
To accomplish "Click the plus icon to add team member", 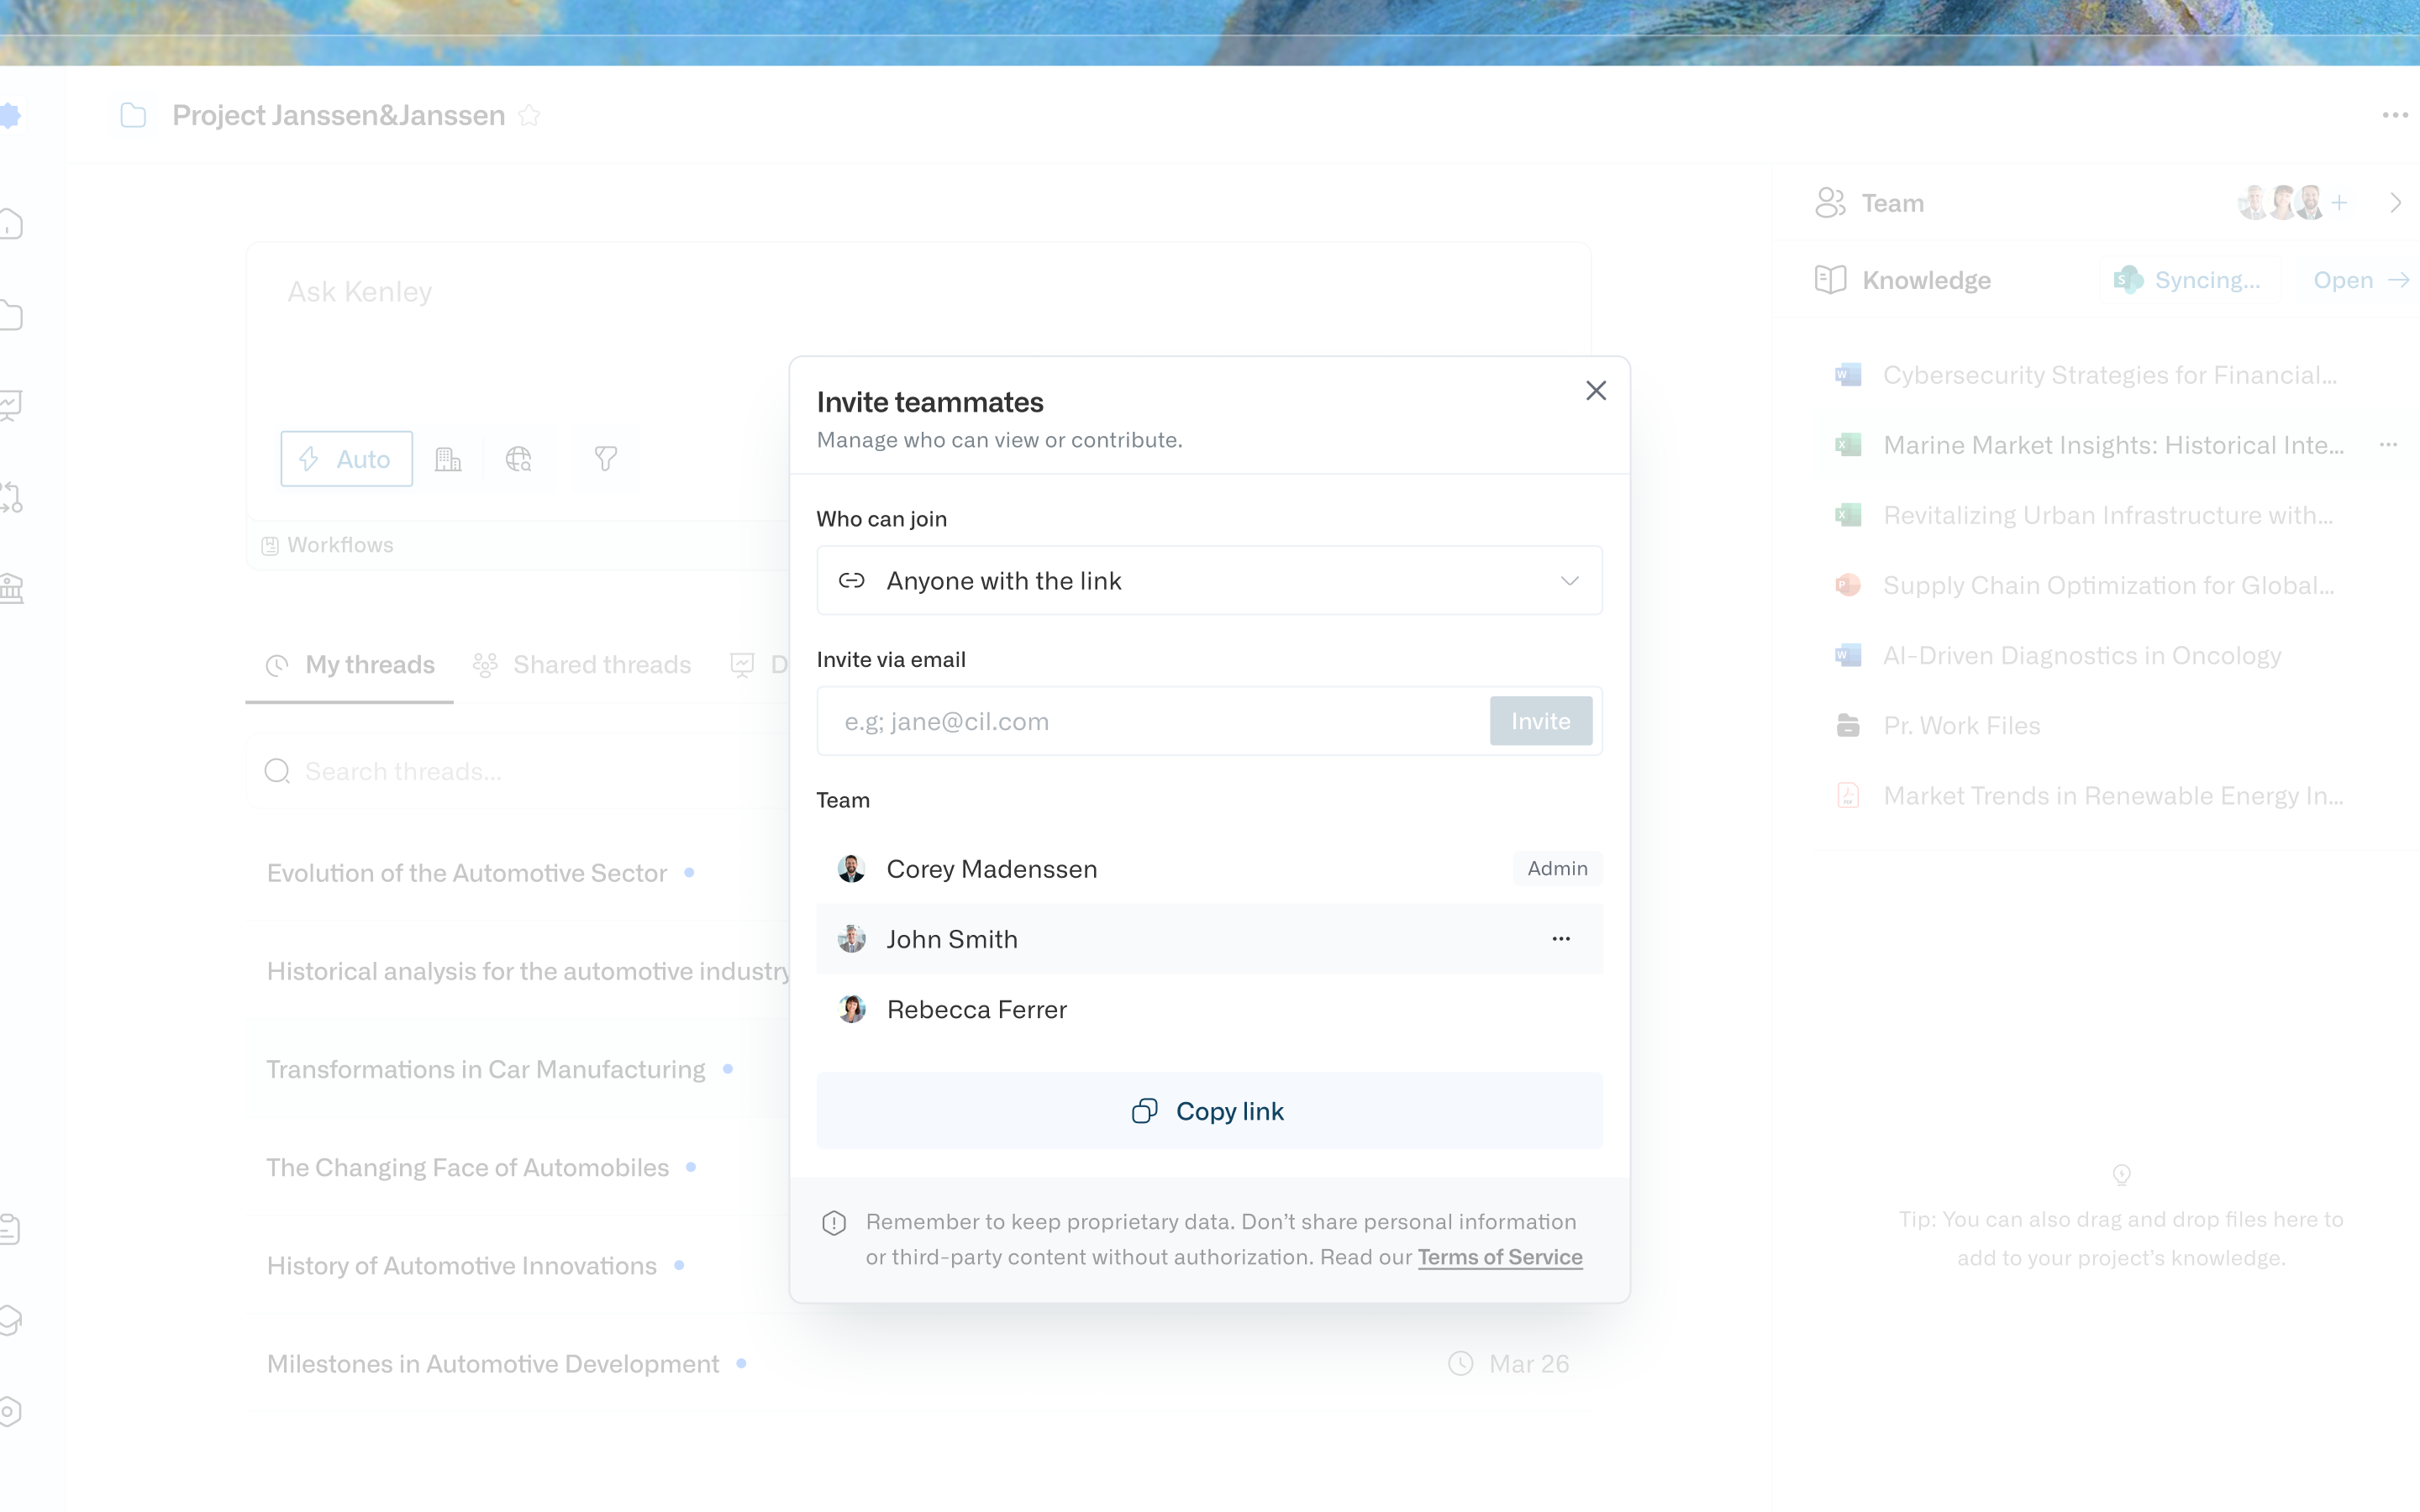I will (x=2339, y=203).
